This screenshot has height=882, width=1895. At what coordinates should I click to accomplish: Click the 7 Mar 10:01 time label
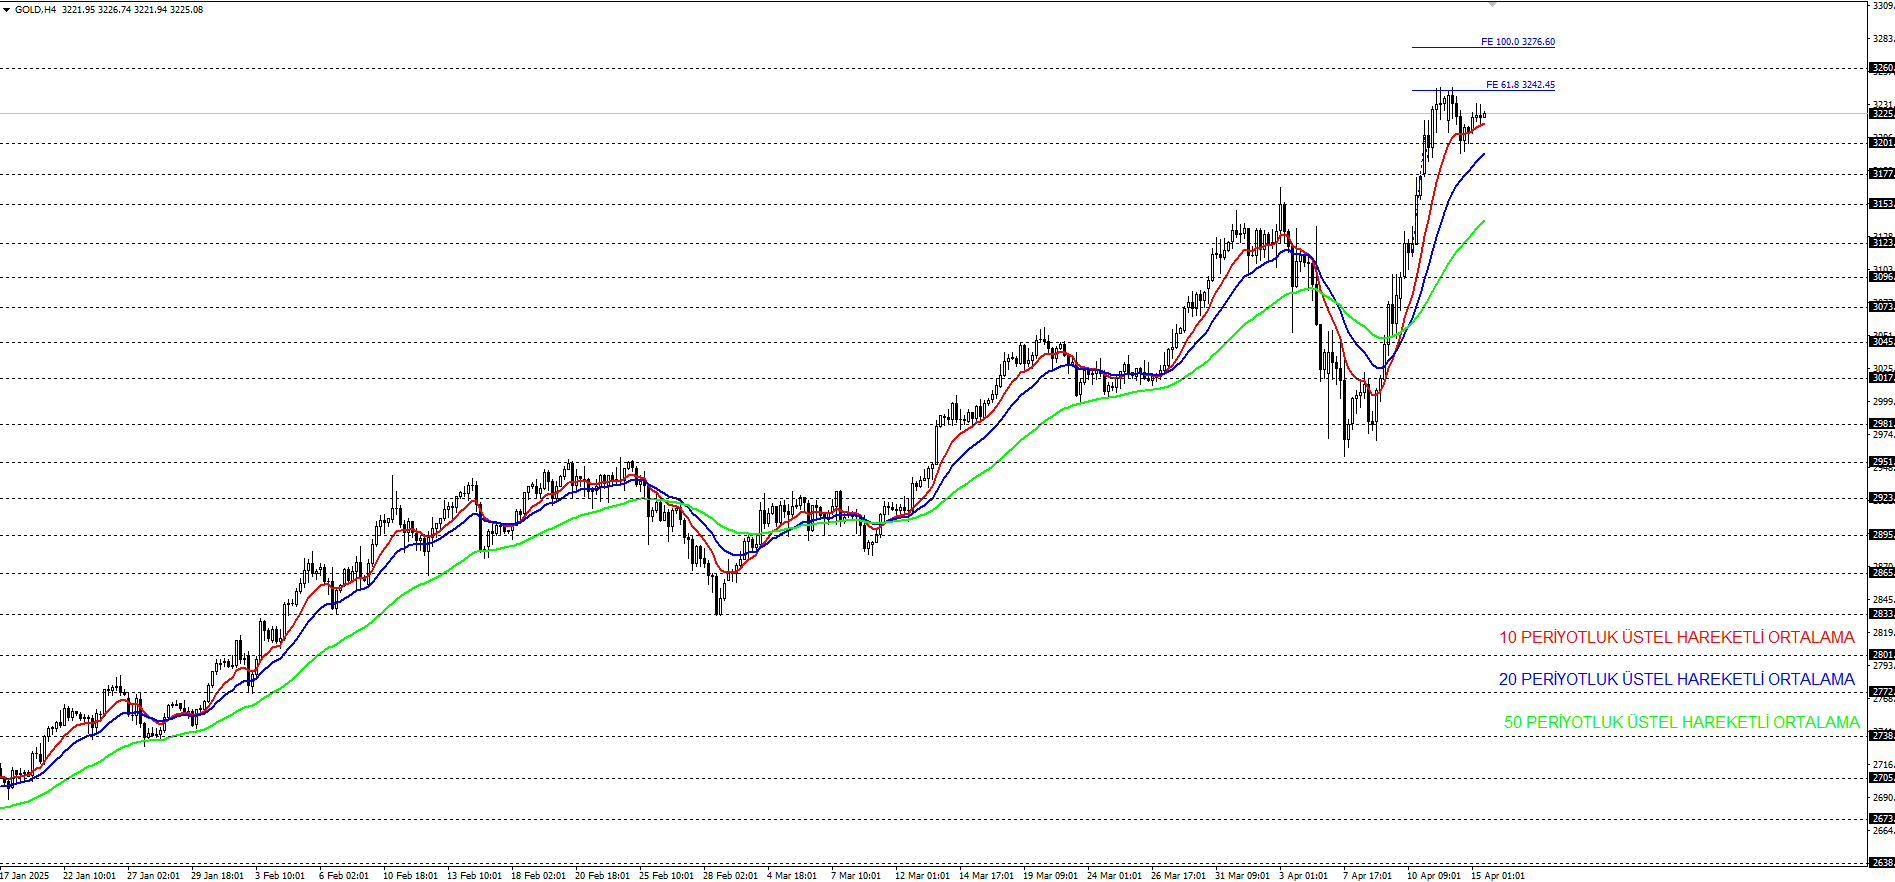[x=856, y=875]
